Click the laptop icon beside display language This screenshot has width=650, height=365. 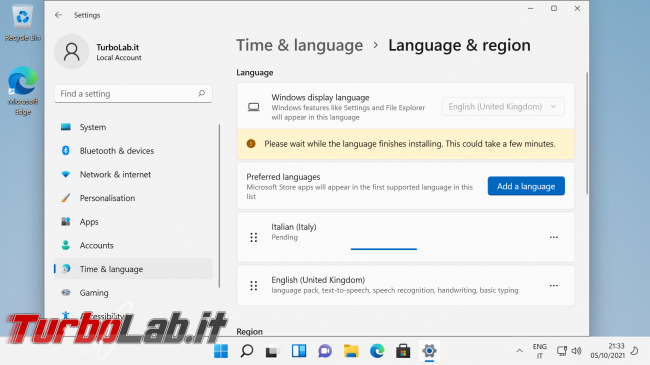coord(254,107)
